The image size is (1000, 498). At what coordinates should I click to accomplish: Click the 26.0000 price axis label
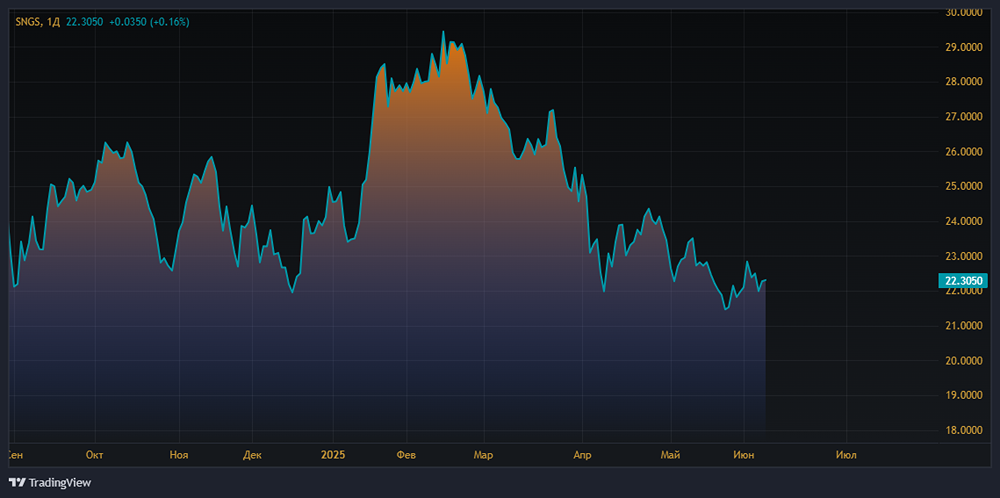coord(964,152)
